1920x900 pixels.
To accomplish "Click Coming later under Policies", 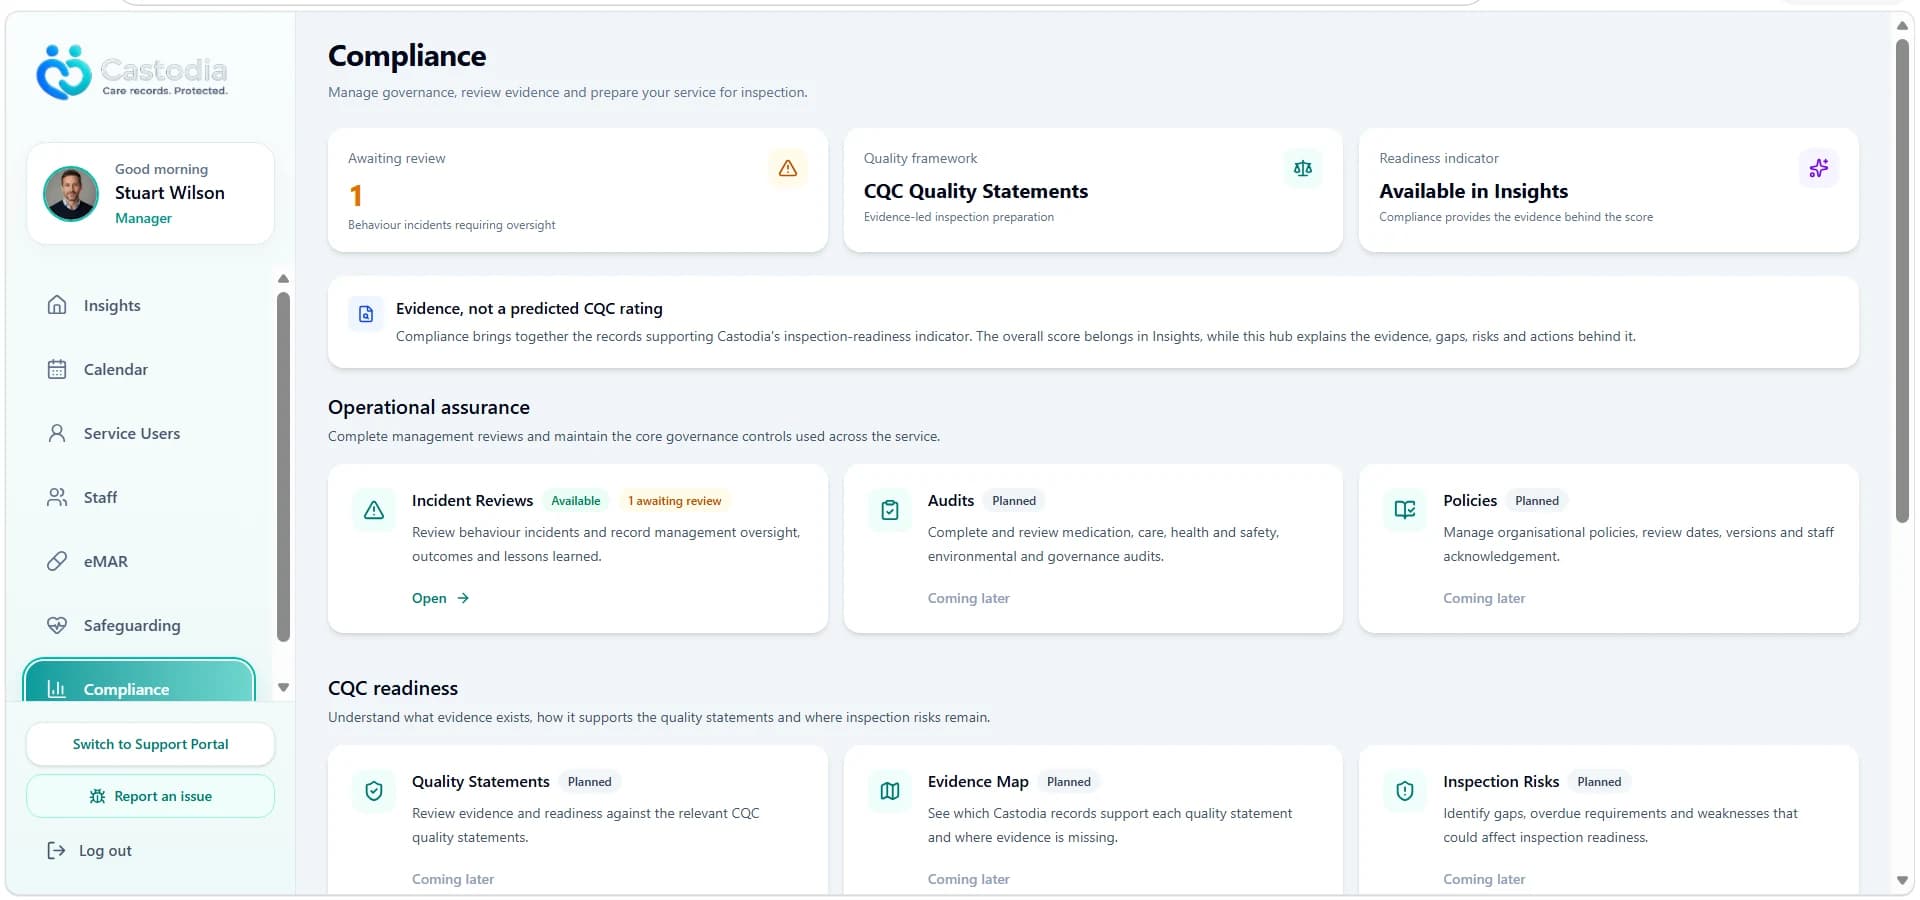I will (x=1484, y=598).
